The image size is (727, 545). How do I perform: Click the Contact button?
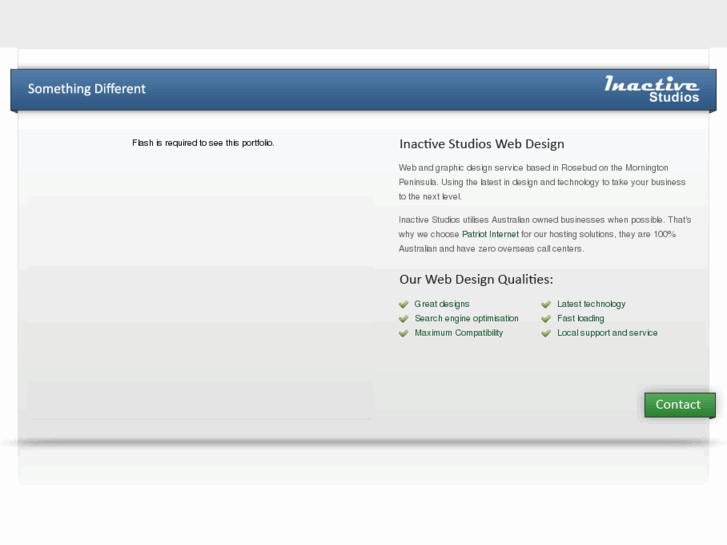679,405
